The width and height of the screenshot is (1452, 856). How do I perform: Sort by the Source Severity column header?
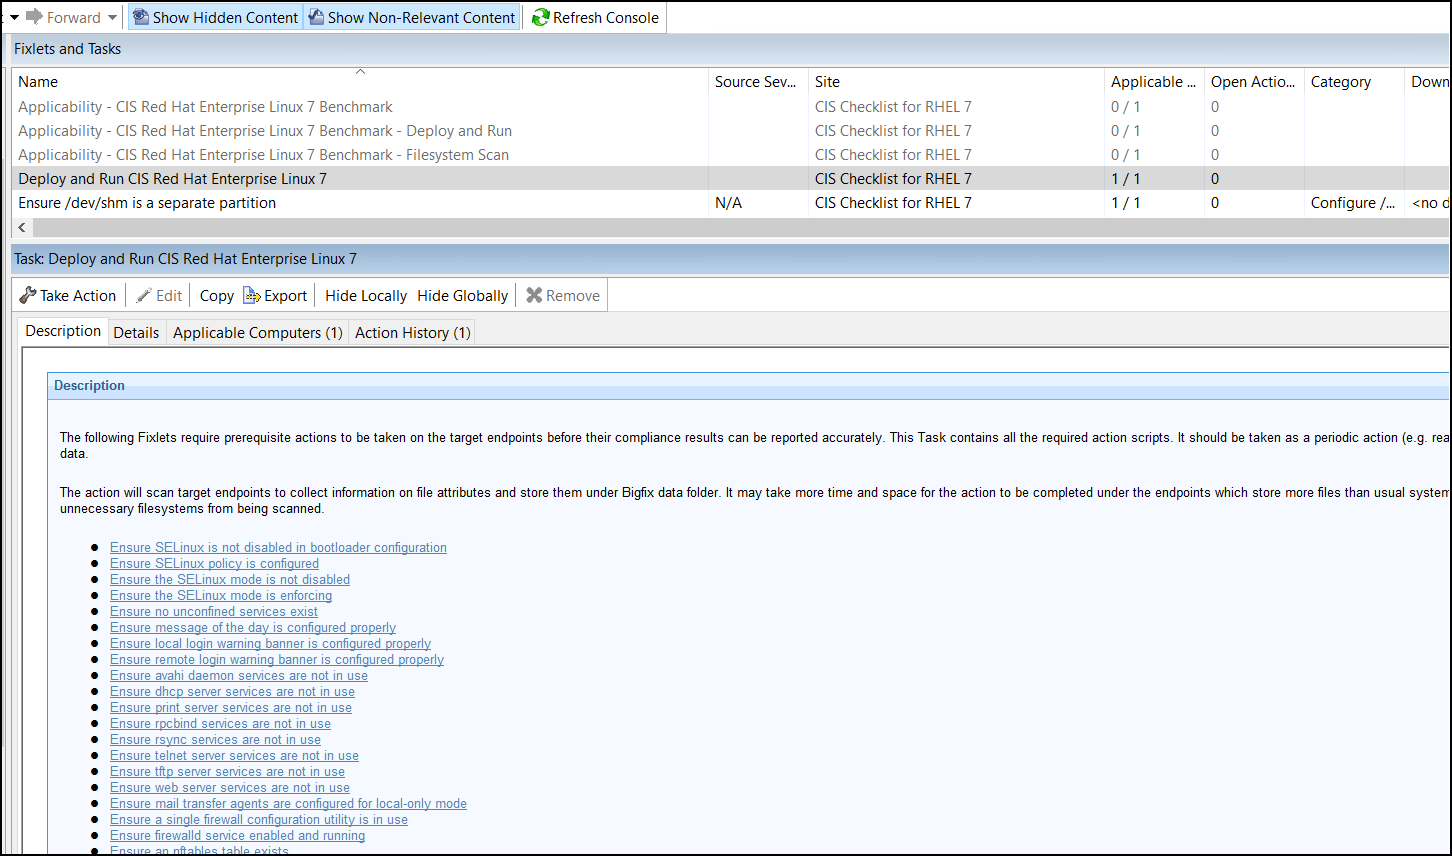(x=758, y=82)
